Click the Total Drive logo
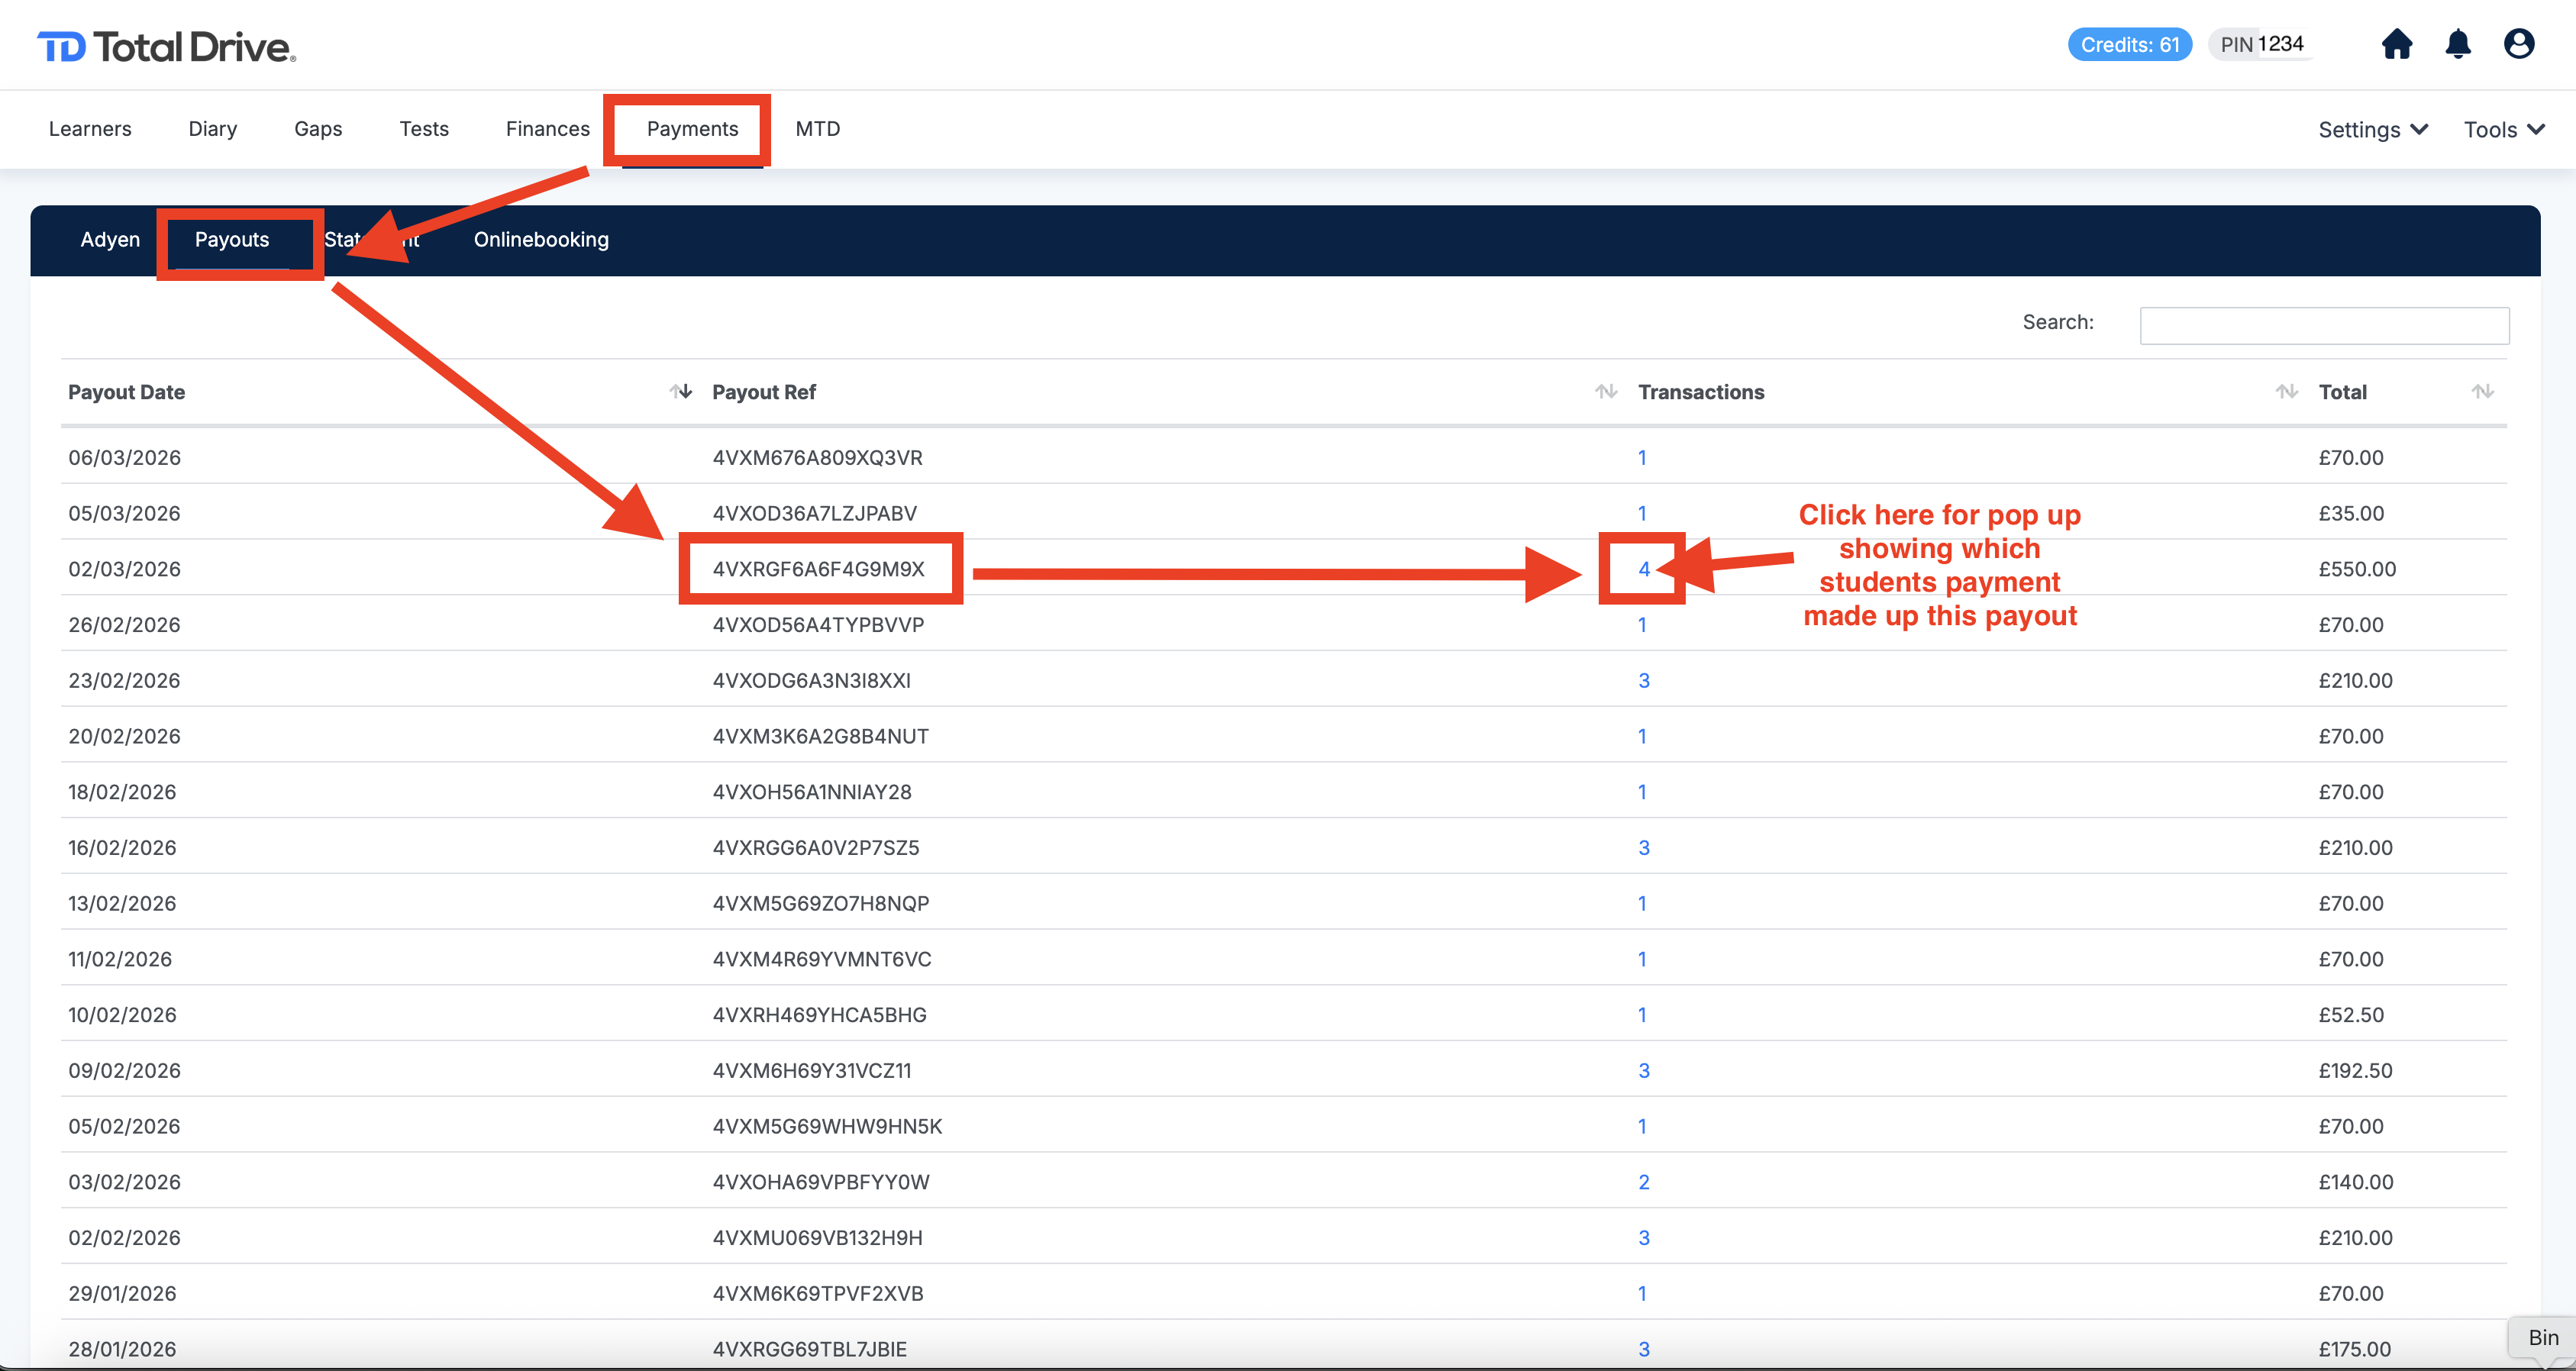The image size is (2576, 1371). coord(166,47)
